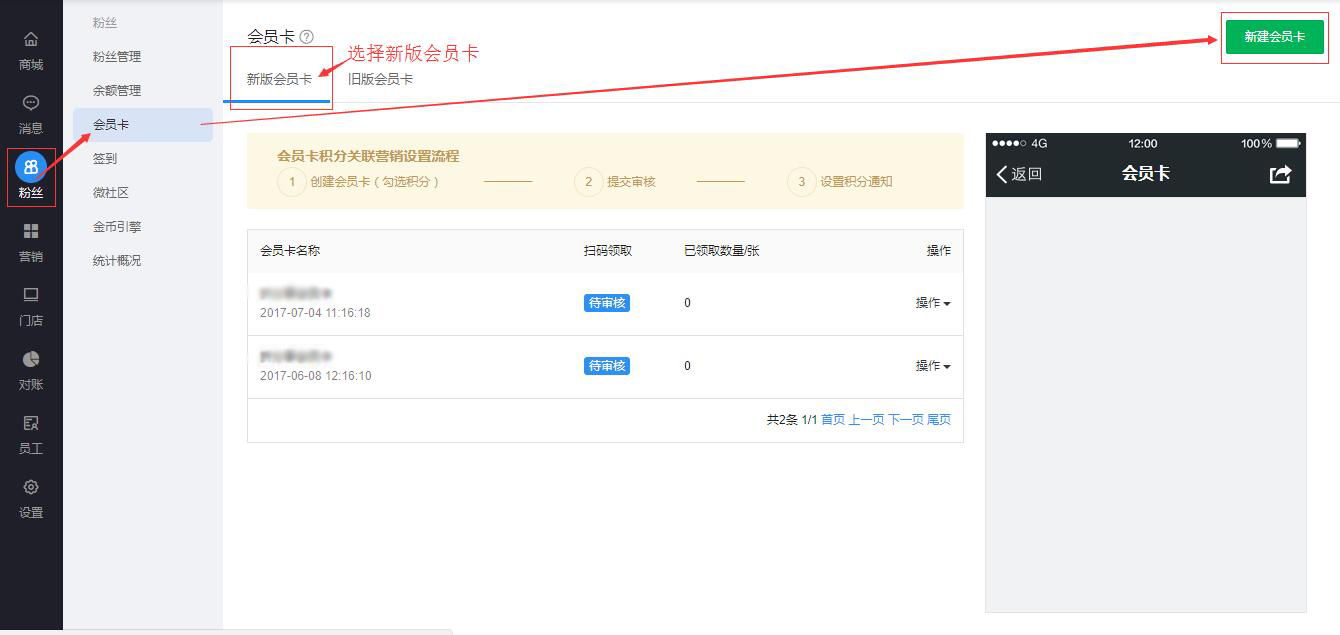Screen dimensions: 1340x635
Task: Open the 营销 marketing grid icon
Action: tap(31, 231)
